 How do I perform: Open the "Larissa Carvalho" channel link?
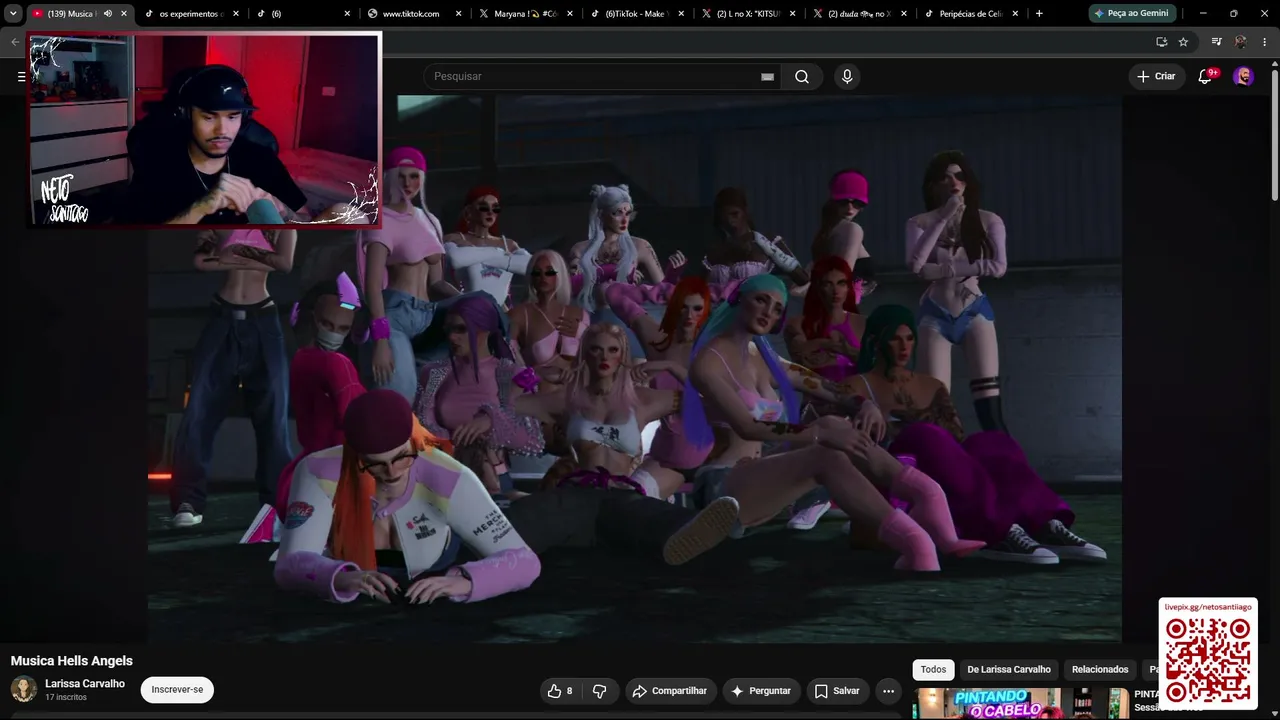85,684
